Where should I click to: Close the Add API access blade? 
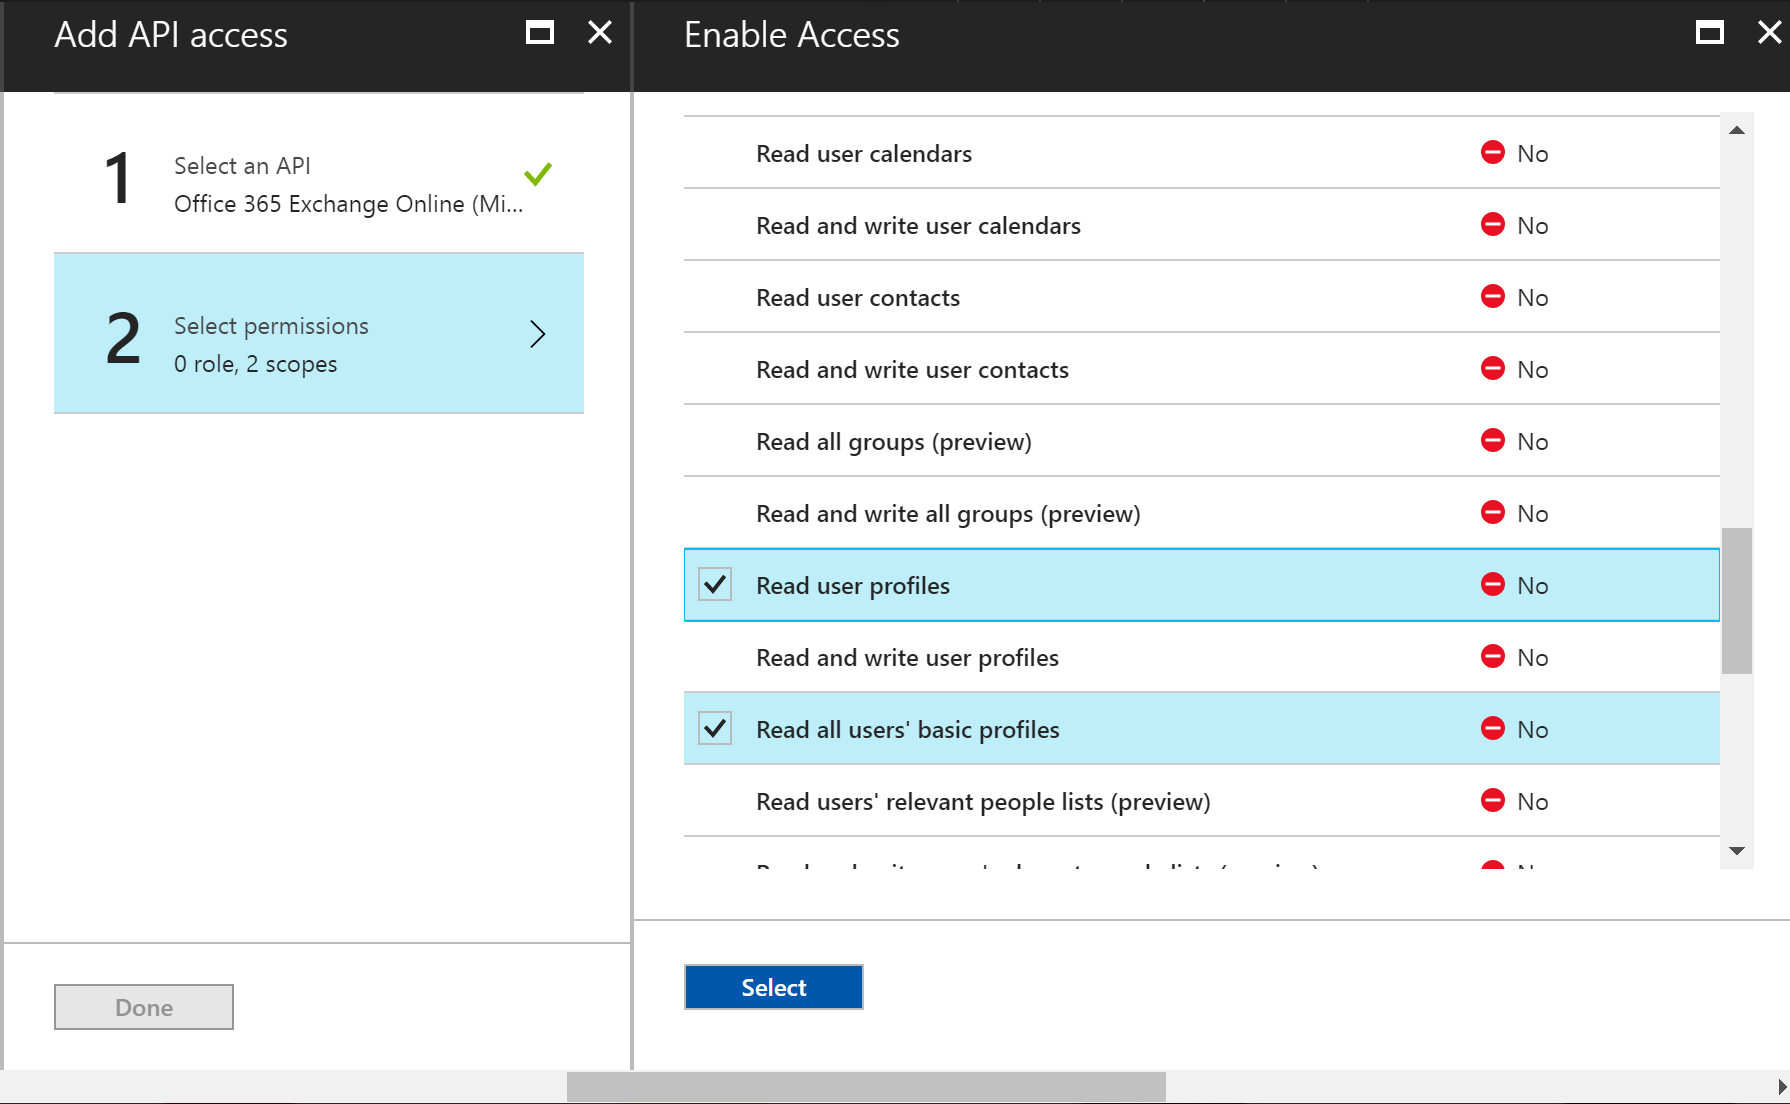click(x=600, y=33)
